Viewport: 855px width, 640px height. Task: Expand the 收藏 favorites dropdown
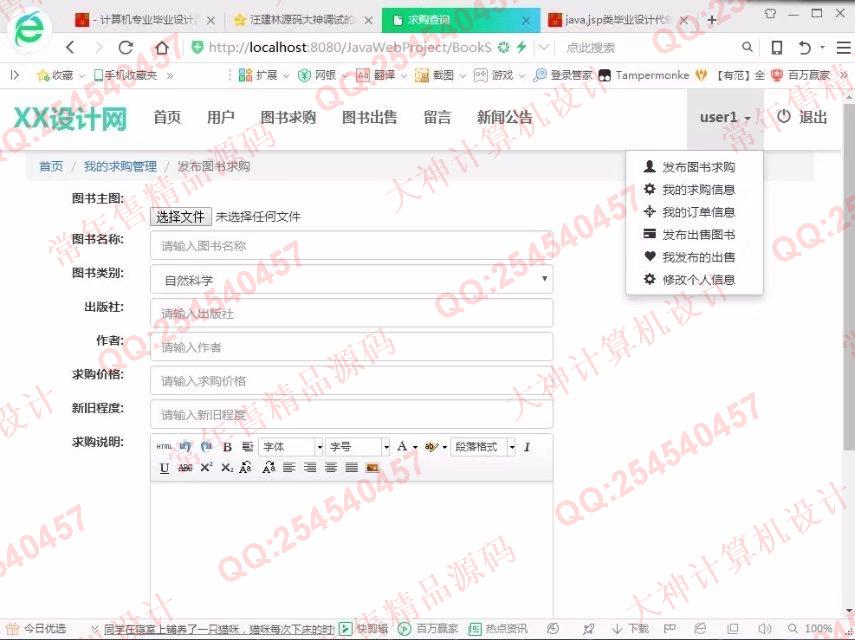coord(82,76)
